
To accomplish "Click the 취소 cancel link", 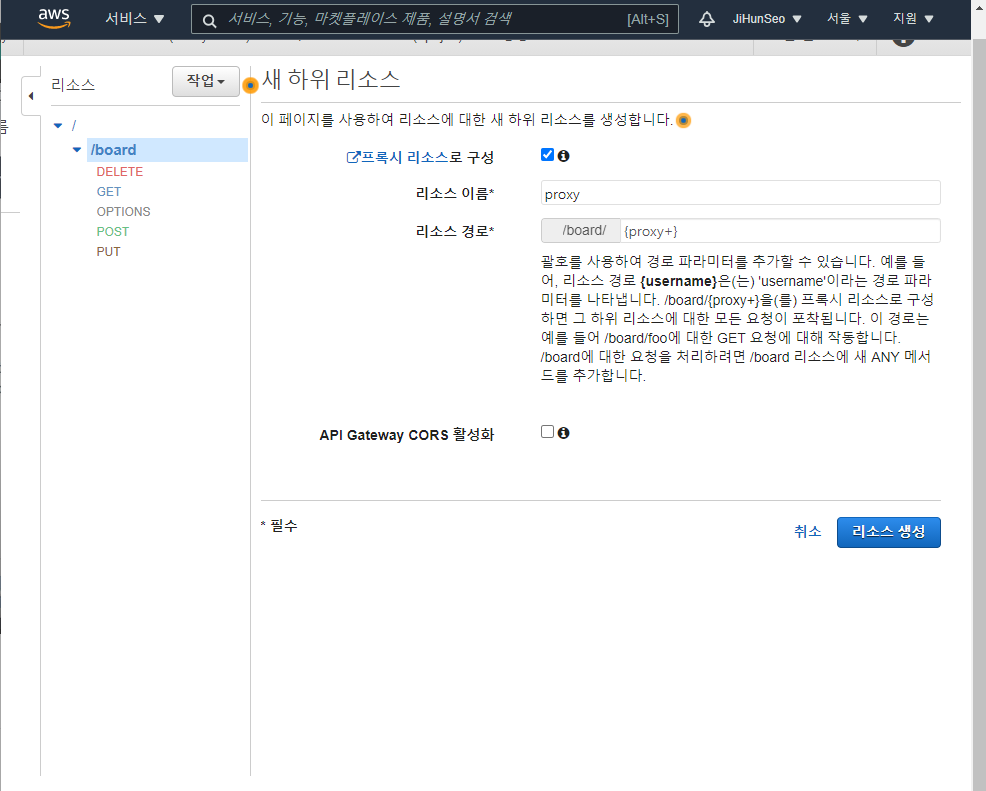I will pyautogui.click(x=807, y=532).
